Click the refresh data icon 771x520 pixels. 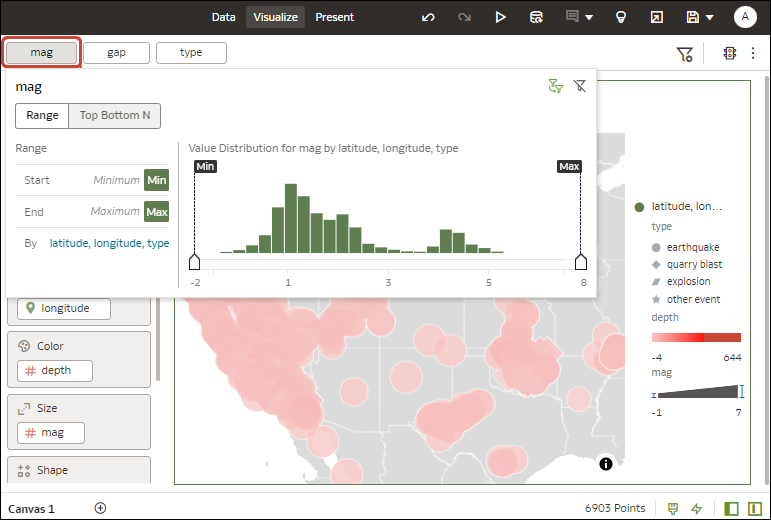[536, 17]
